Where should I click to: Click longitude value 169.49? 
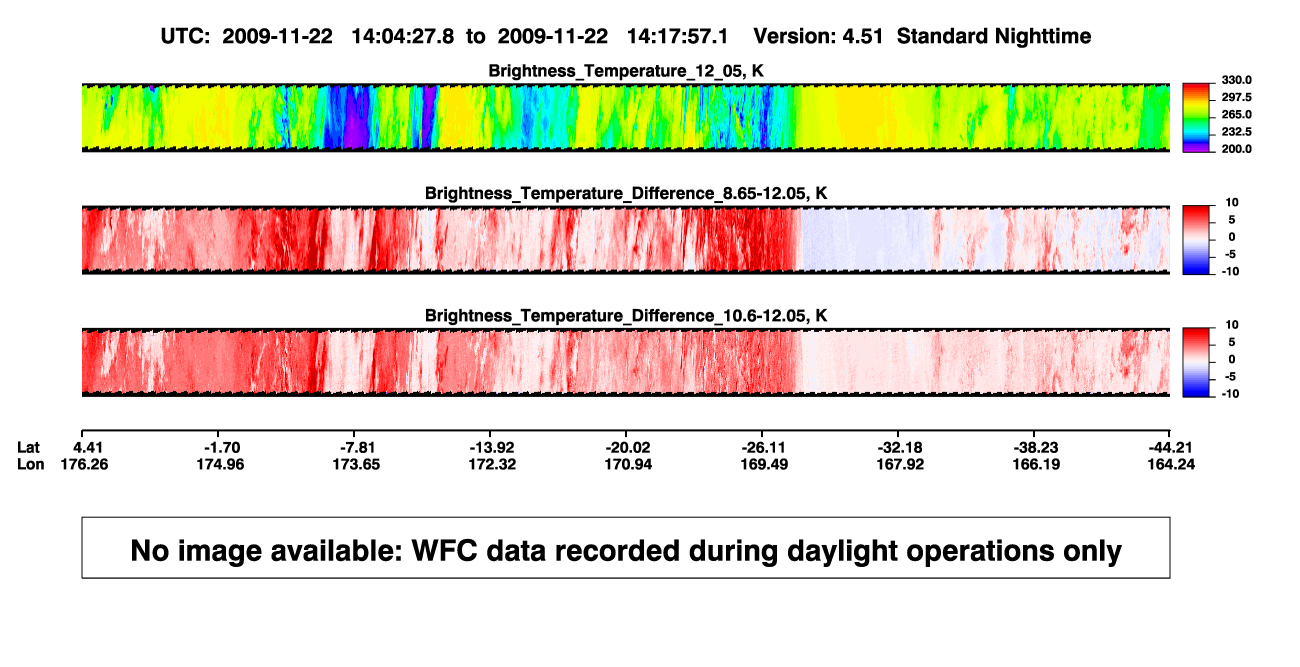pyautogui.click(x=765, y=464)
